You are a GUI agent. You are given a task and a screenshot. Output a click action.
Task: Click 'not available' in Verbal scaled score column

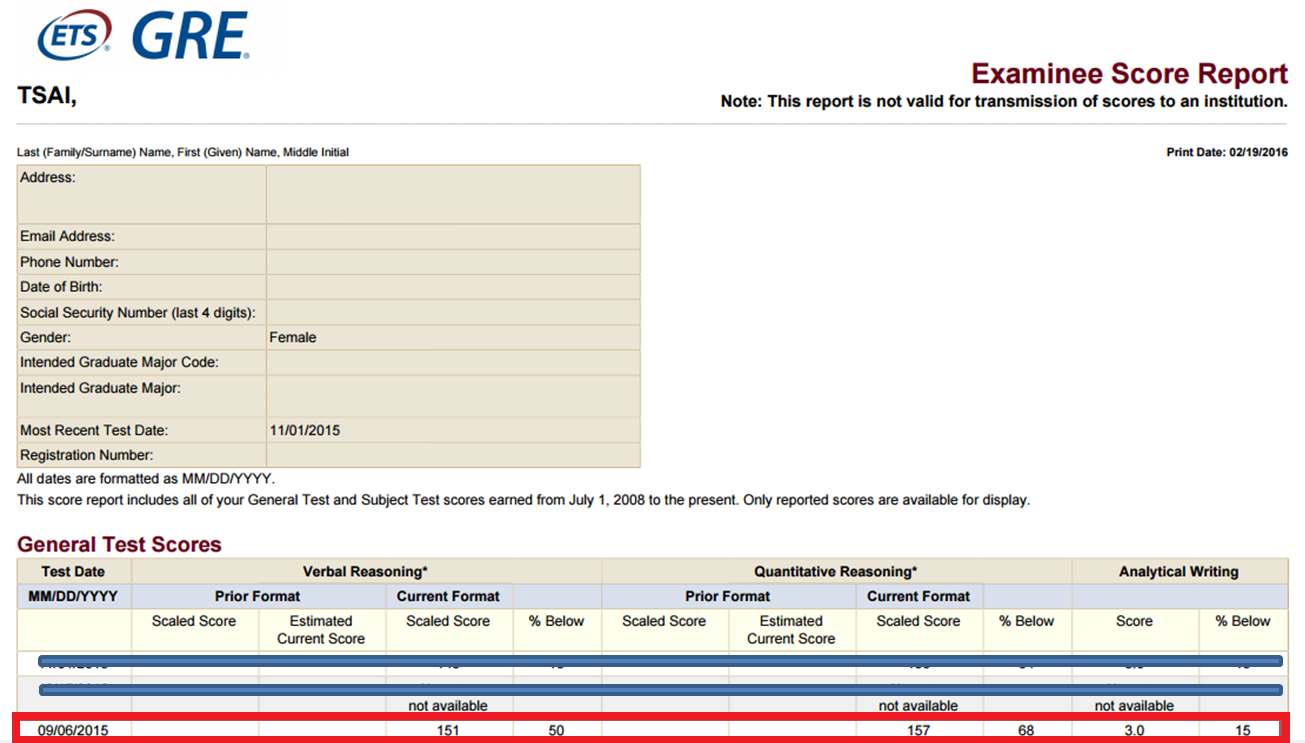point(448,706)
